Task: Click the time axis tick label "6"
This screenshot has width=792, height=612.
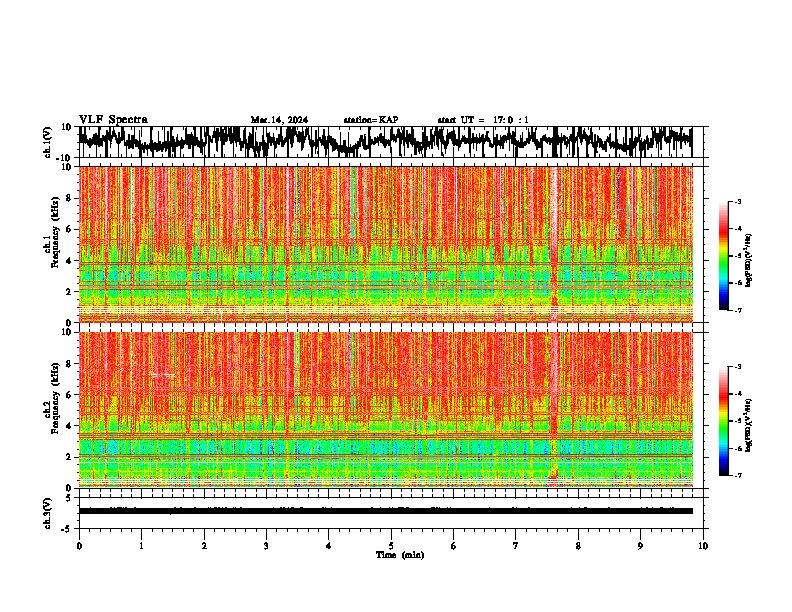Action: (453, 546)
